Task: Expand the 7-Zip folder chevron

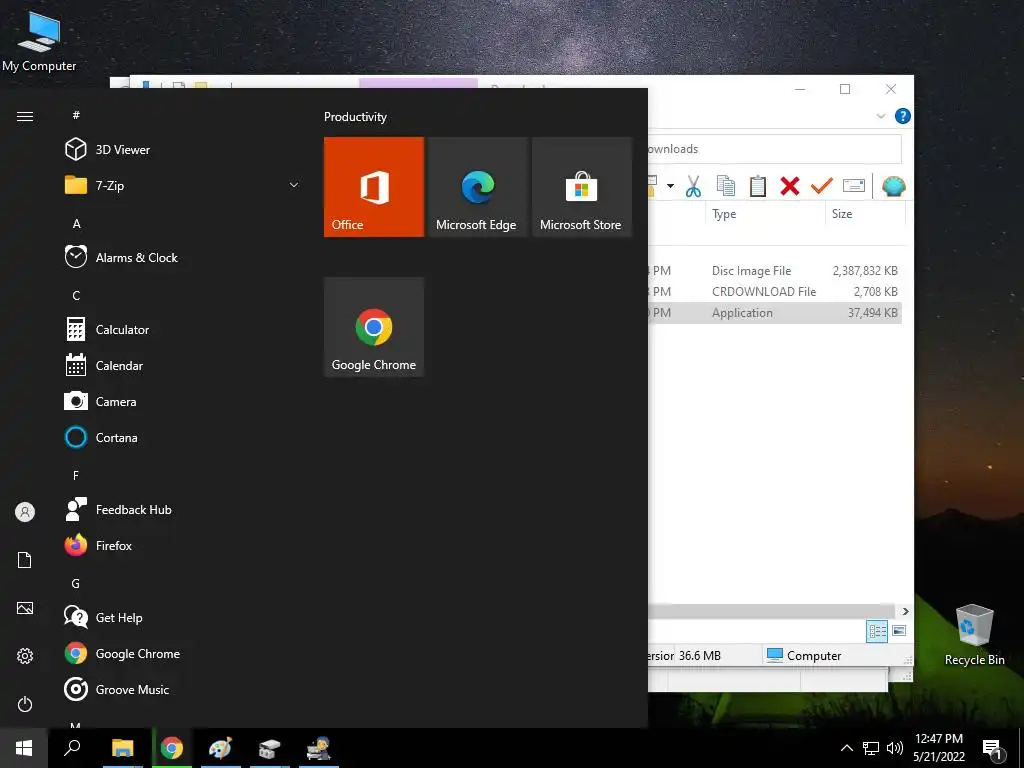Action: (294, 185)
